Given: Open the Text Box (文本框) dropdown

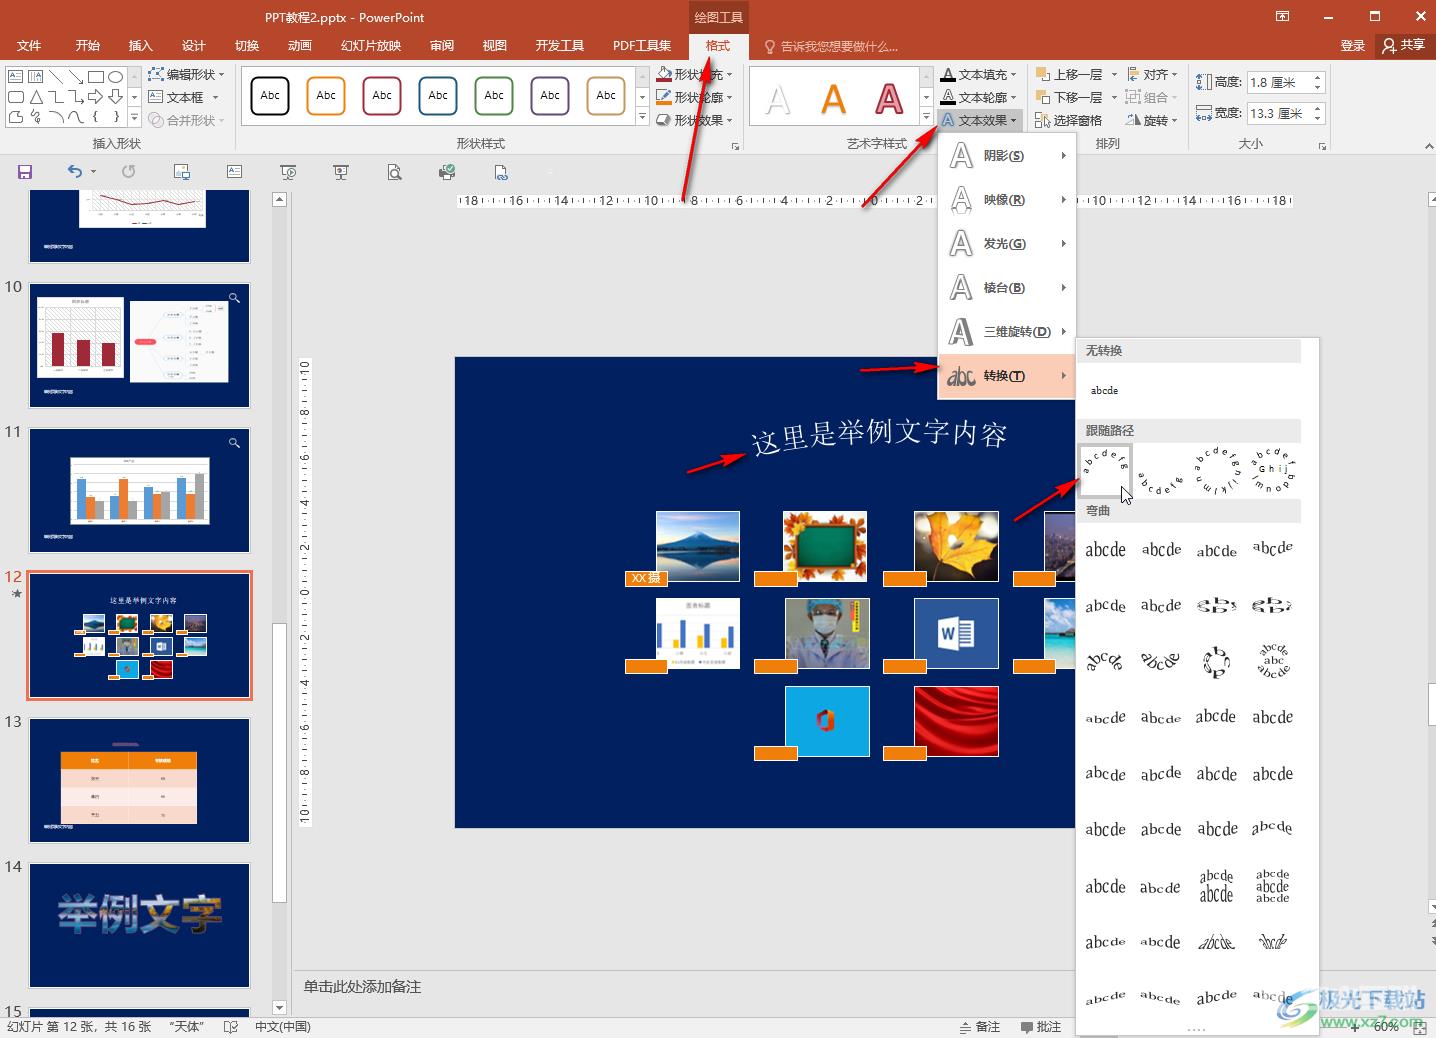Looking at the screenshot, I should (x=184, y=97).
